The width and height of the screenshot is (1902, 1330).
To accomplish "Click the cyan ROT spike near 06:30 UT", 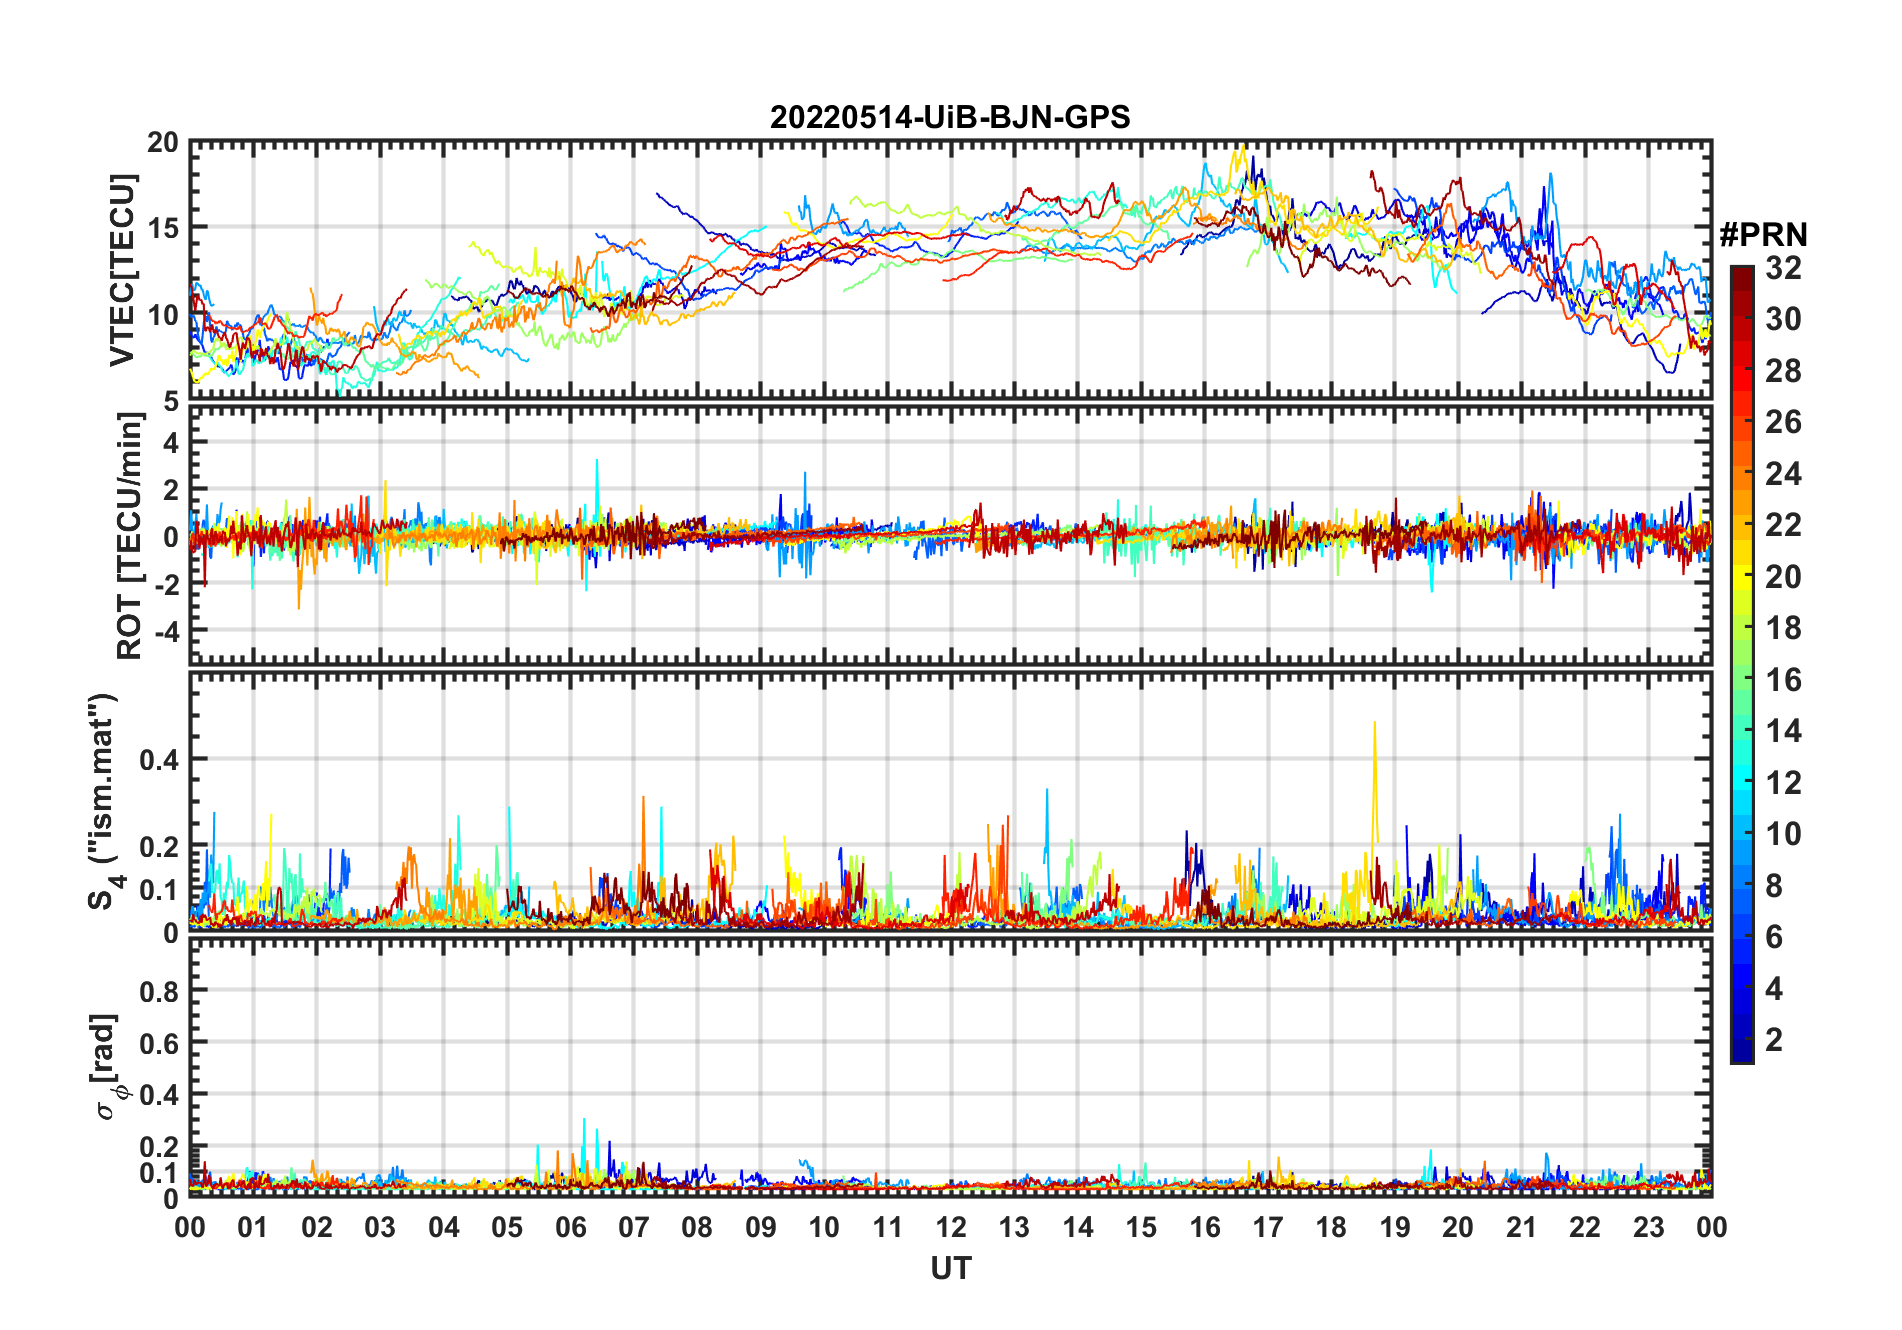I will (597, 490).
